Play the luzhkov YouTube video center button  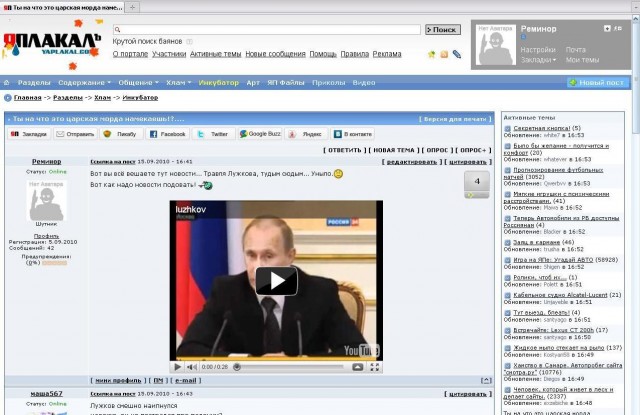pyautogui.click(x=276, y=281)
